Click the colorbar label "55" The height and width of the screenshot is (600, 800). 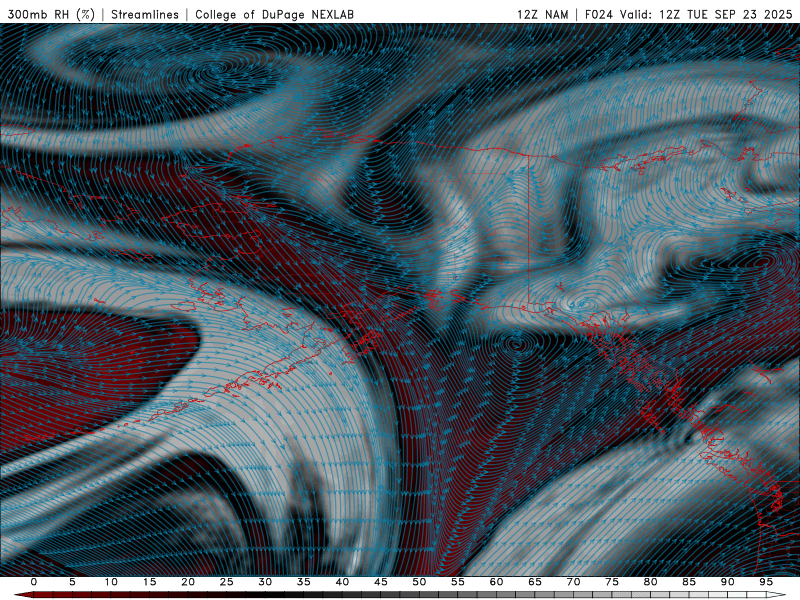point(458,582)
